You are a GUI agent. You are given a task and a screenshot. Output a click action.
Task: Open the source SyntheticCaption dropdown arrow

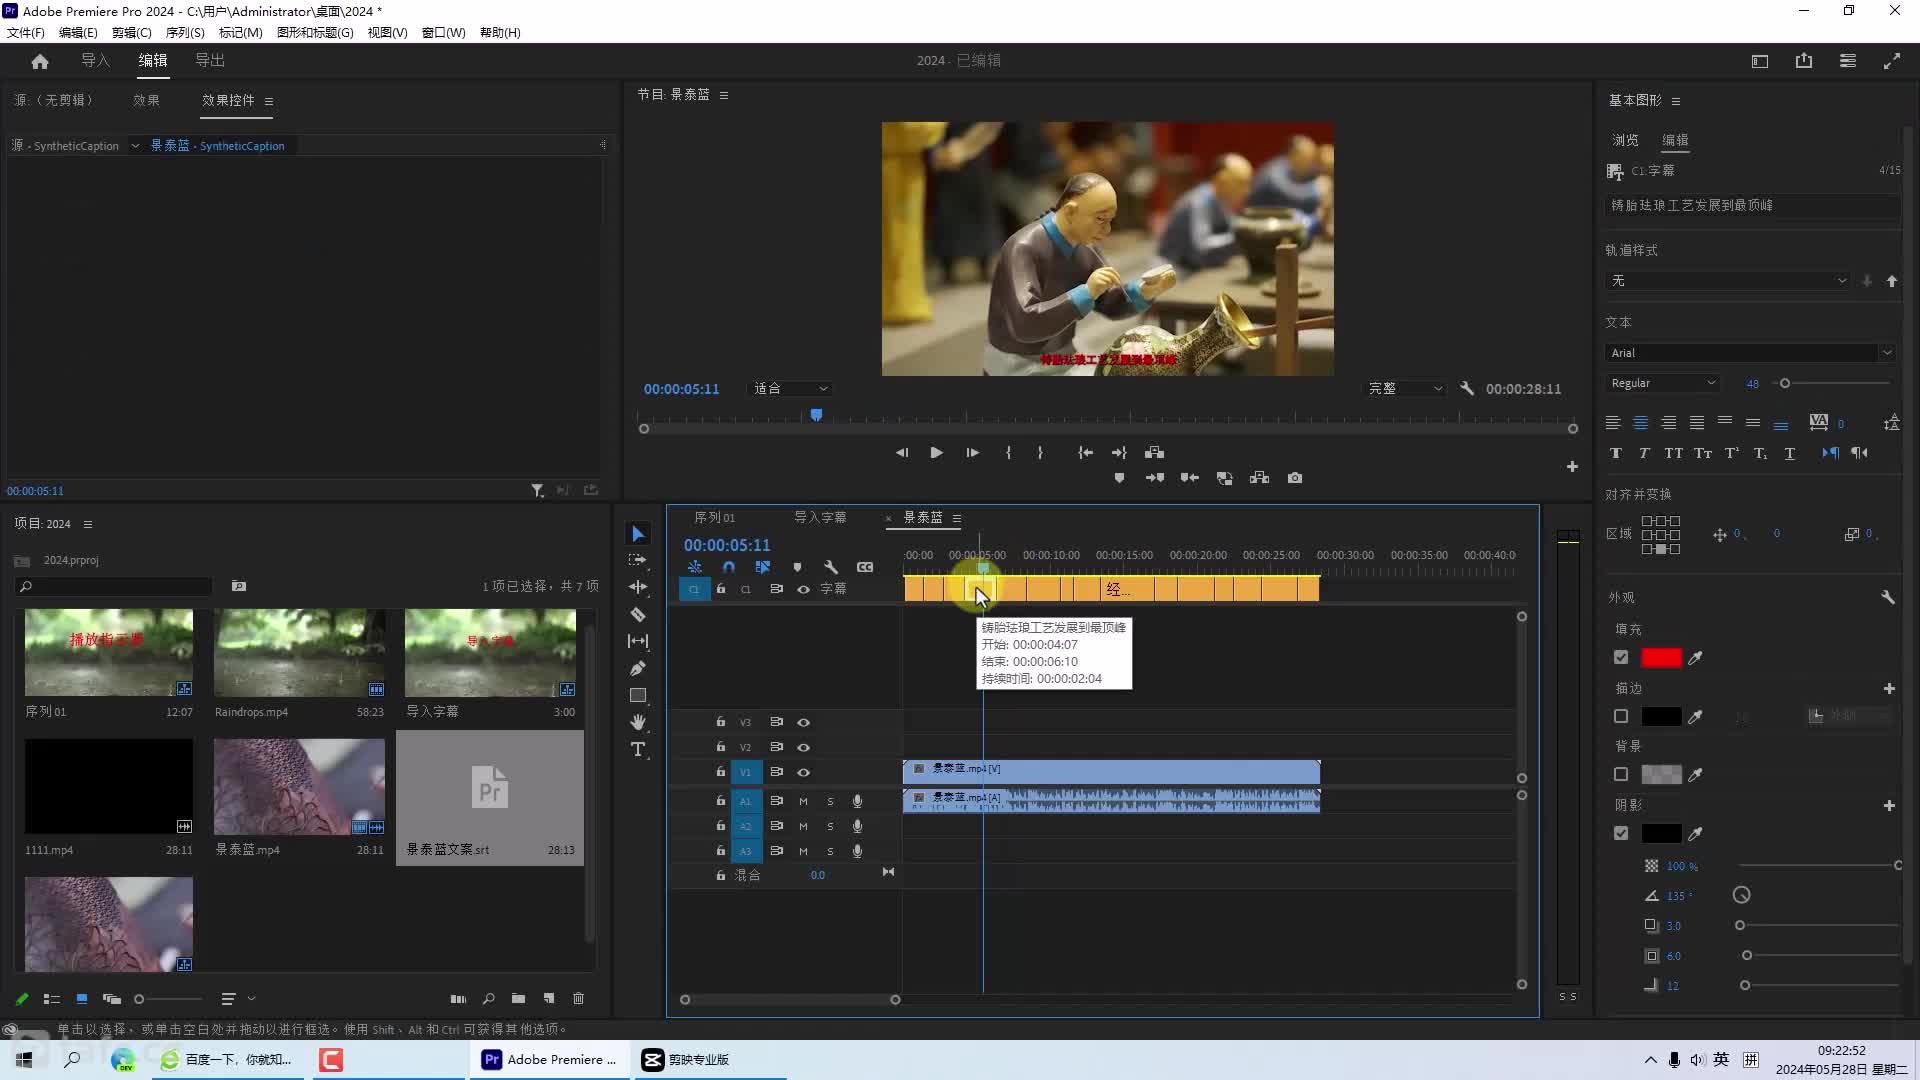135,146
